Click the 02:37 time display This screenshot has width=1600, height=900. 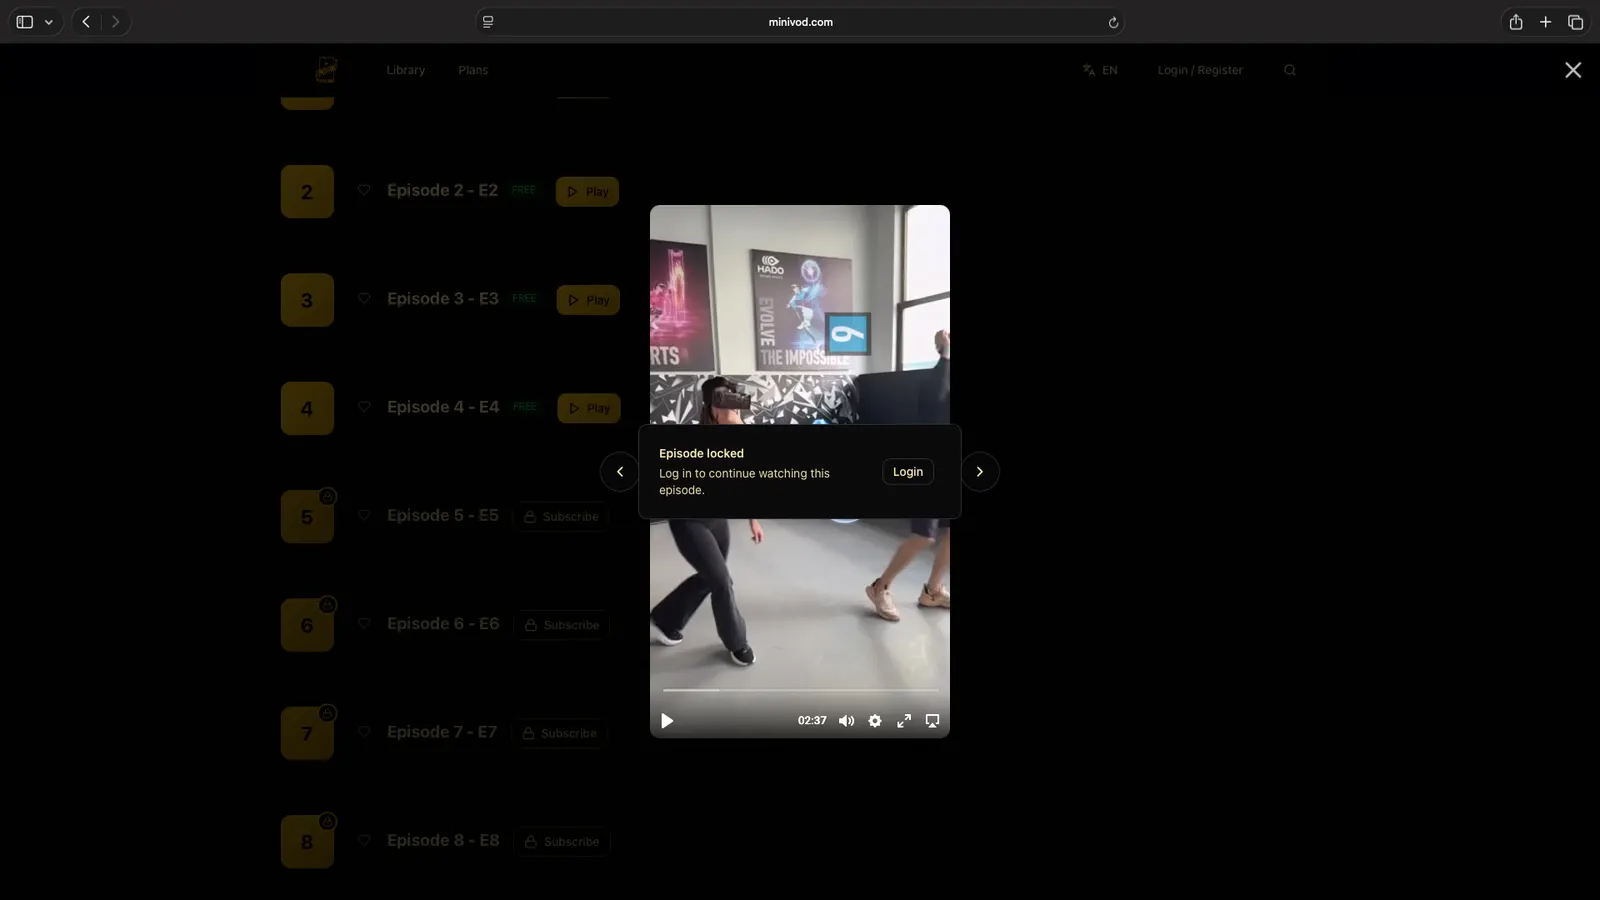(812, 721)
